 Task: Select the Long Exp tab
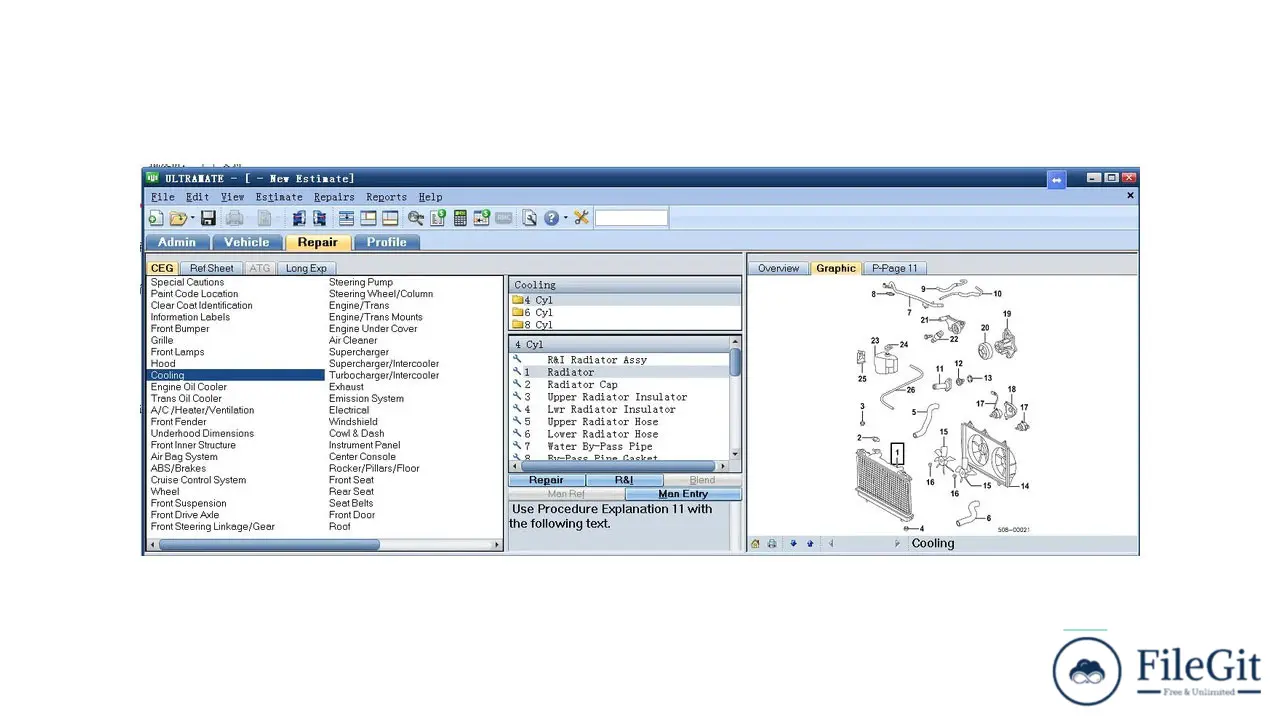(306, 268)
